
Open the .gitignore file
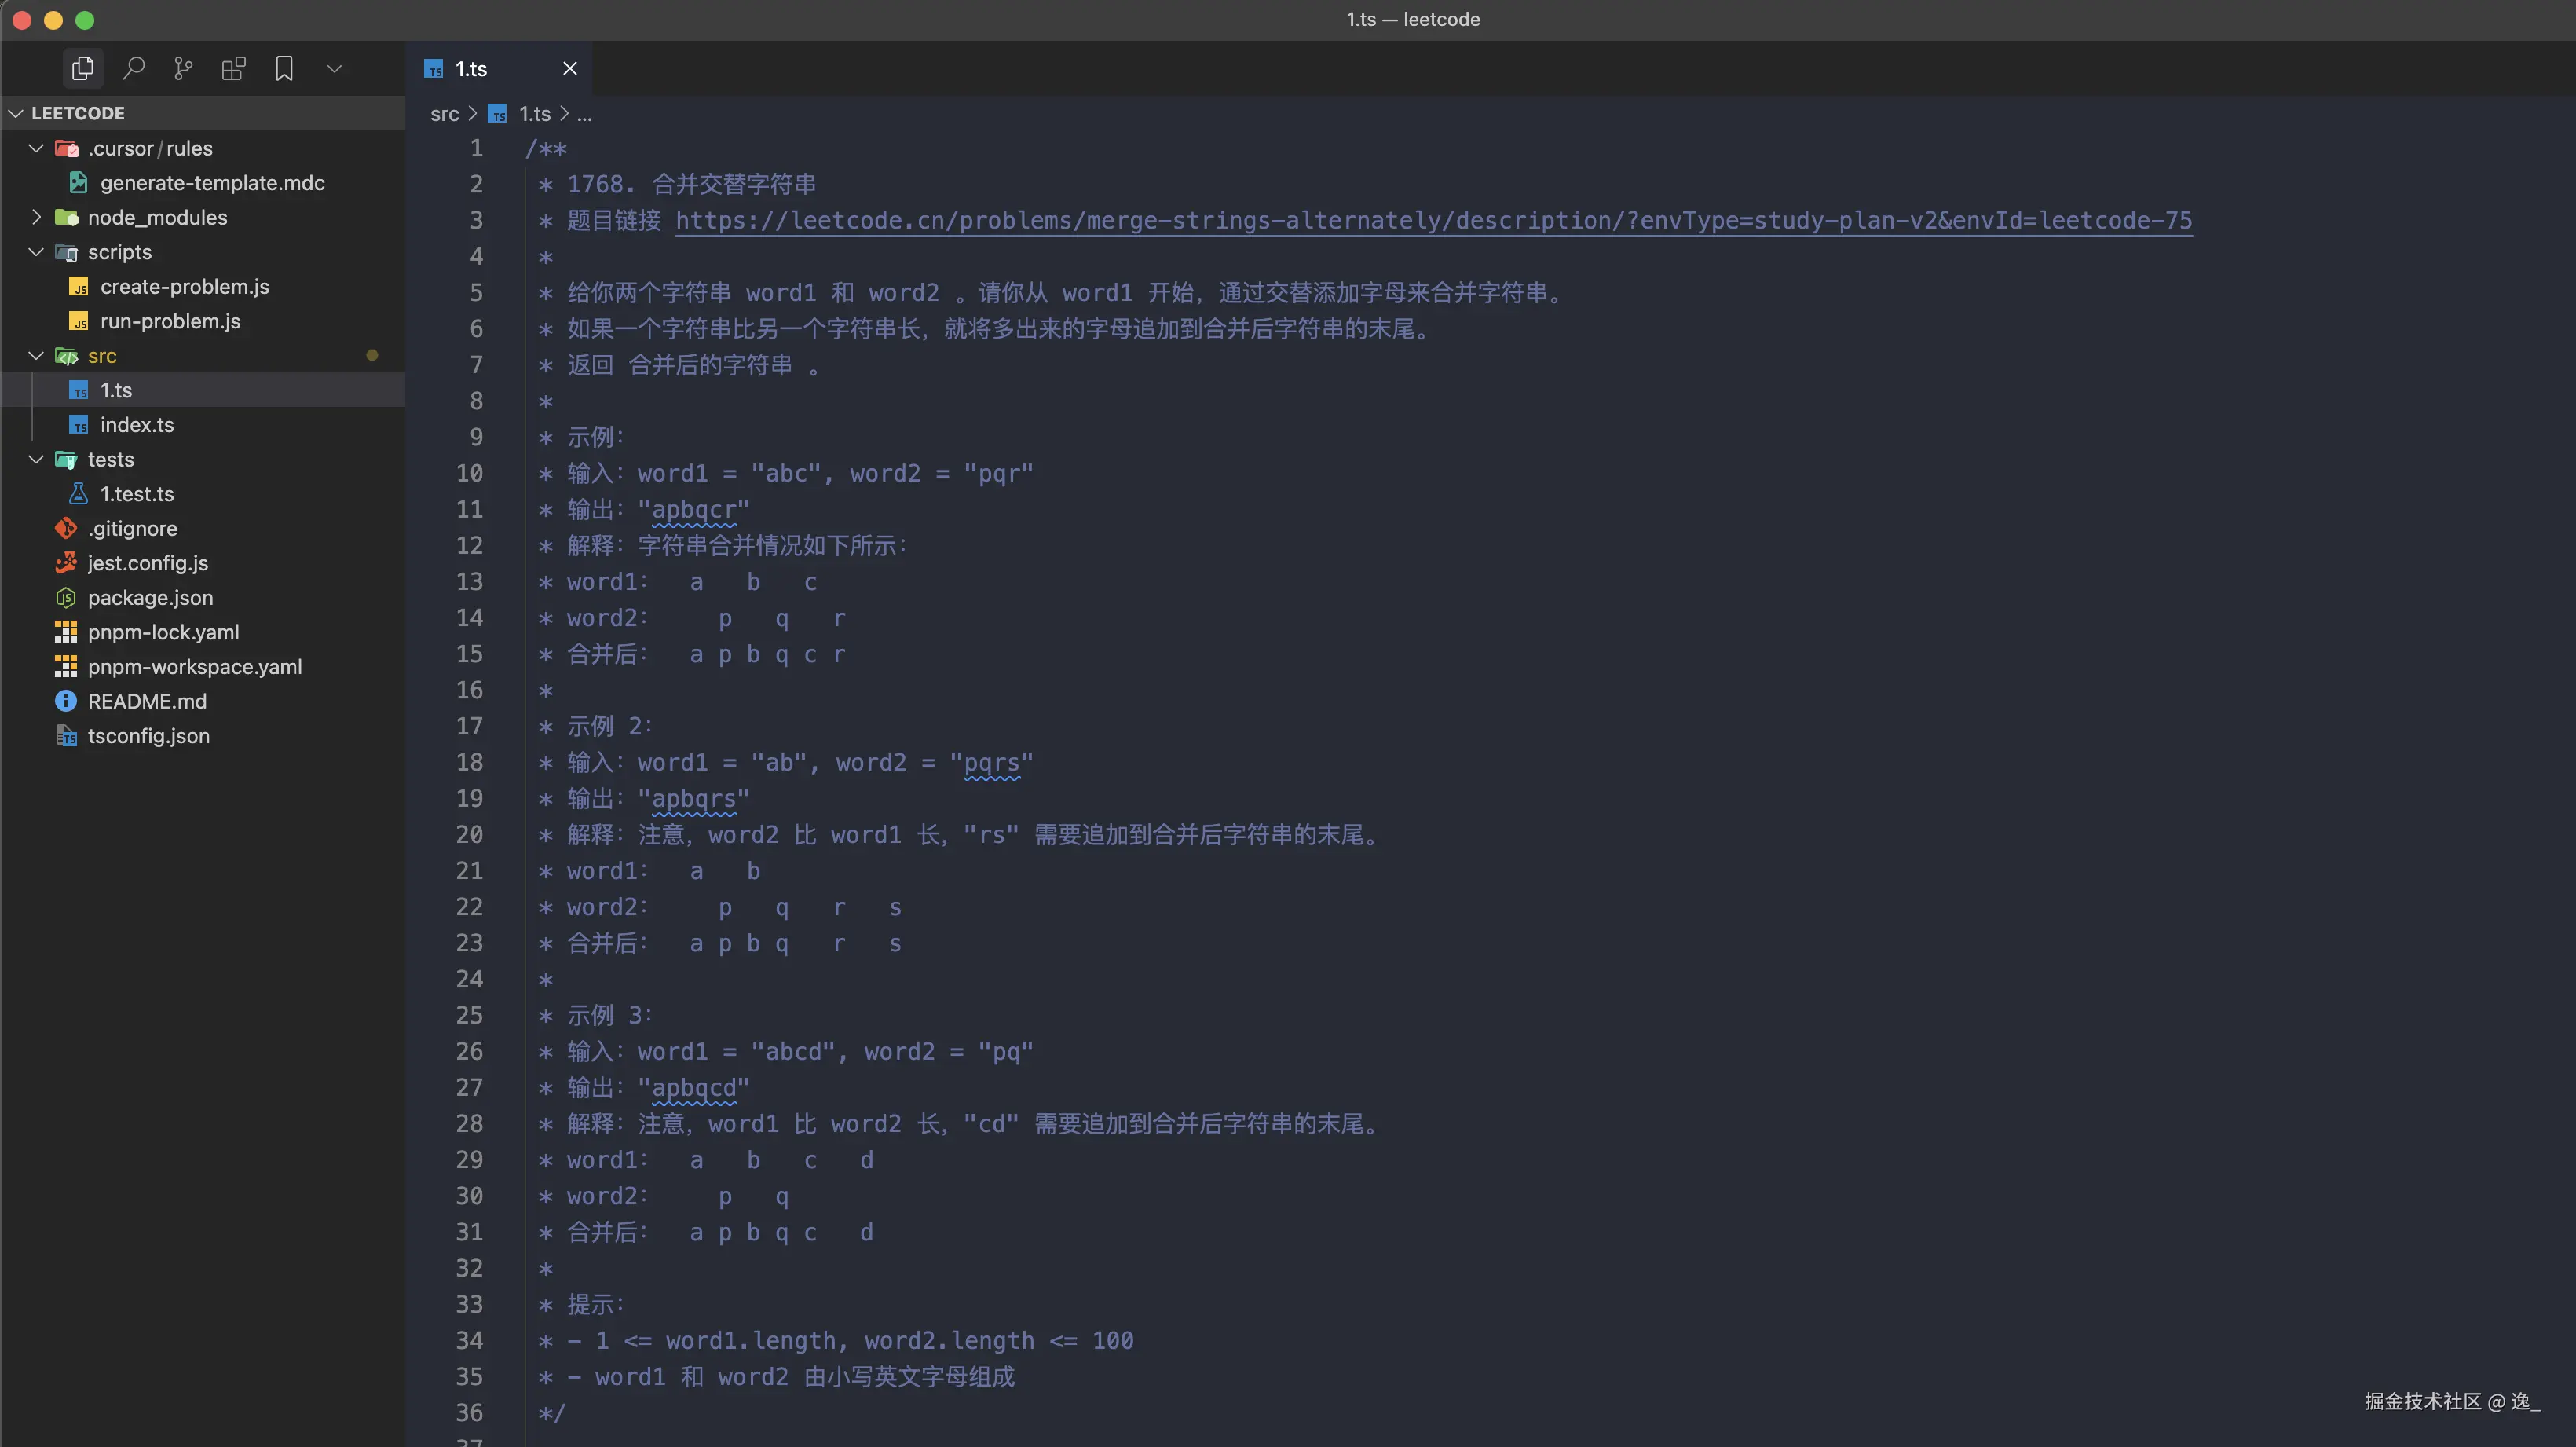(132, 528)
